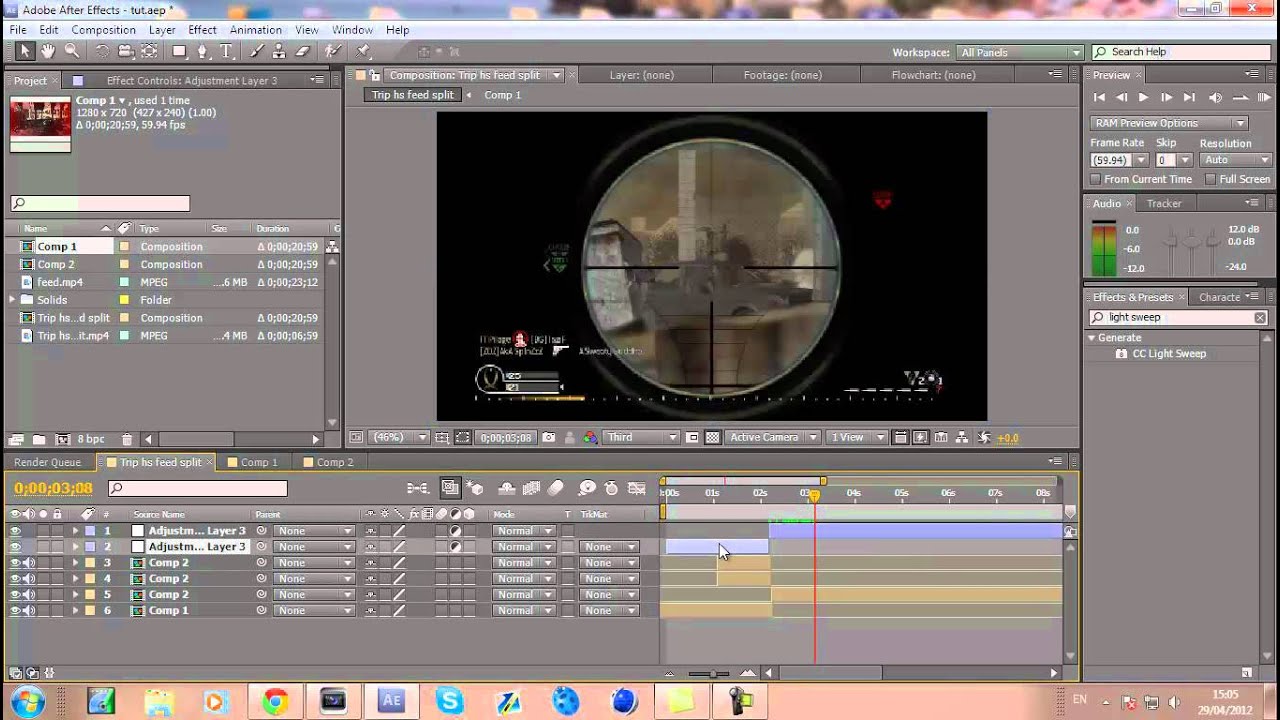Screen dimensions: 1280x720
Task: Clear the light sweep effects search
Action: click(x=1260, y=318)
